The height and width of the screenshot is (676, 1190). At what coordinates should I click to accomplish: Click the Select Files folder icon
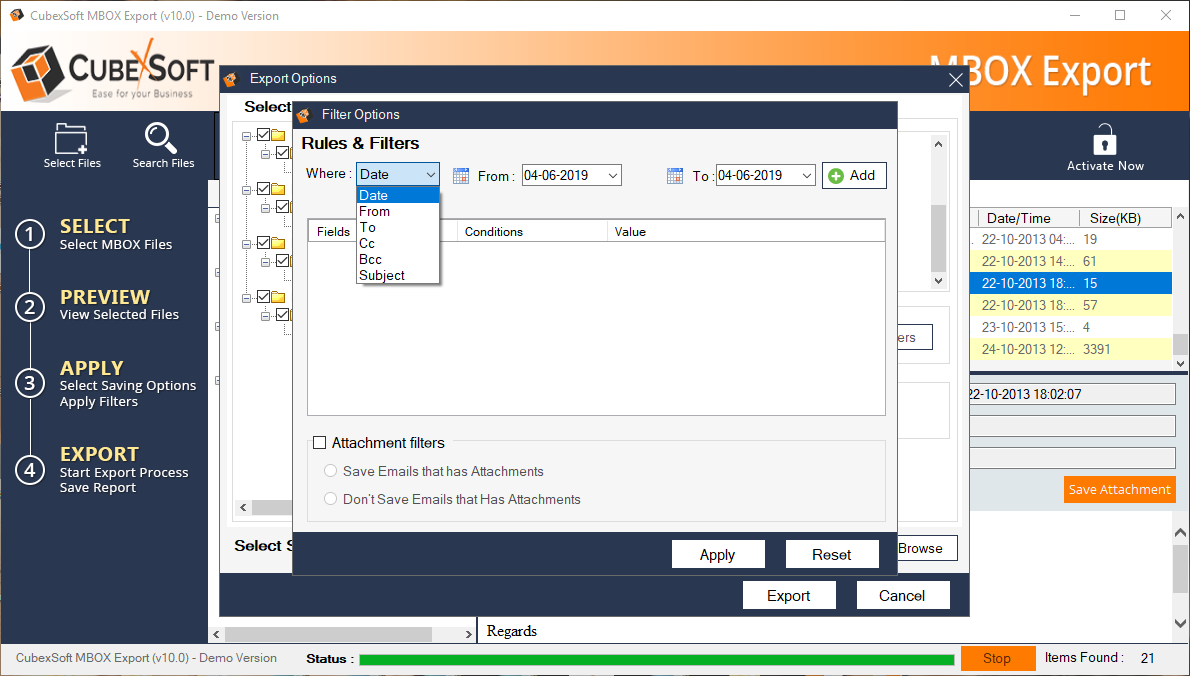72,138
